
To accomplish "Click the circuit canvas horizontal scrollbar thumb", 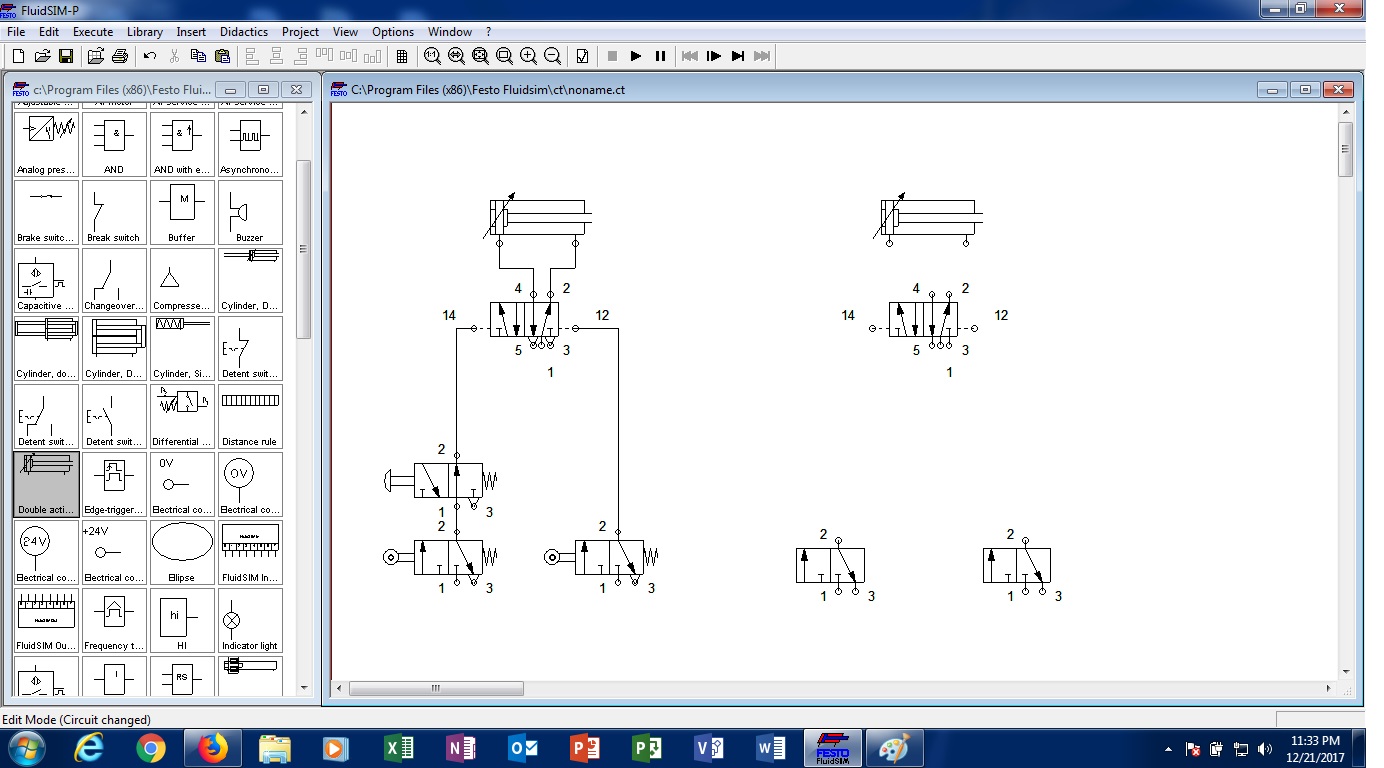I will [436, 688].
